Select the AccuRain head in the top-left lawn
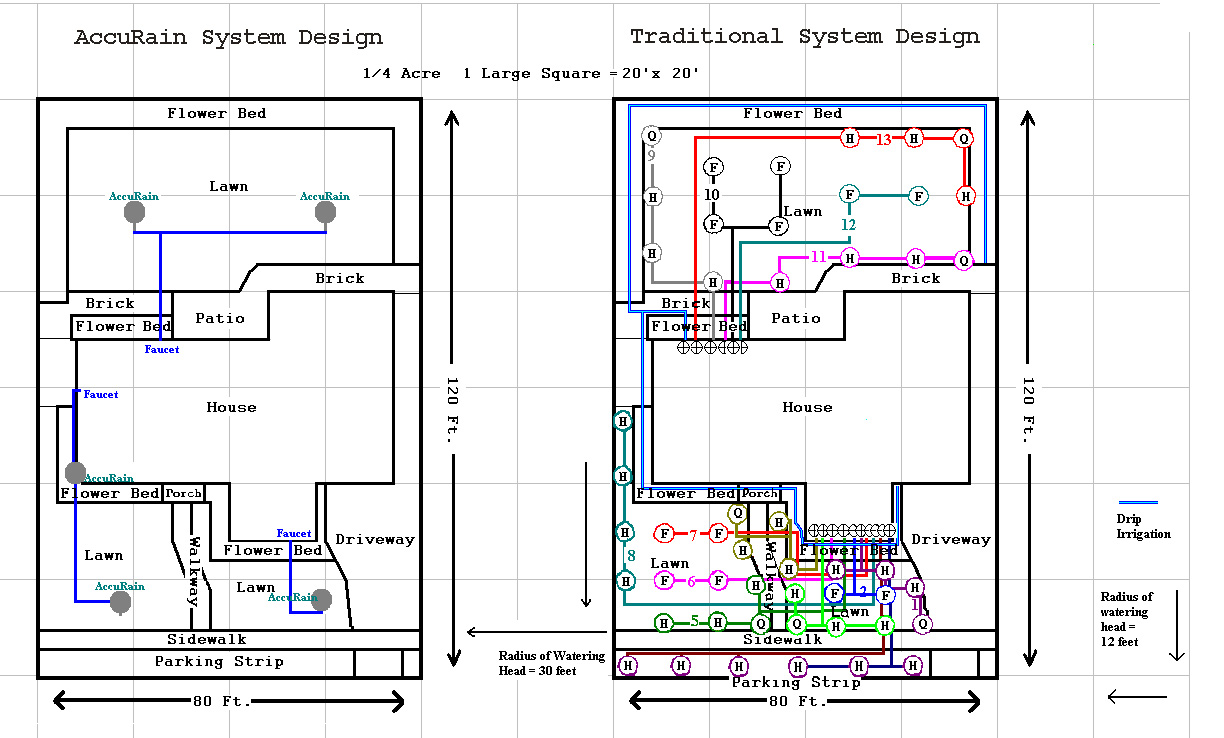The image size is (1224, 738). 133,211
